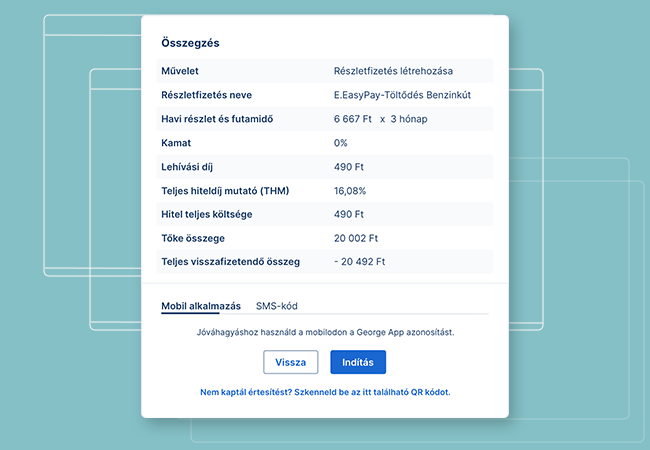Select the Teljes visszafizetendő összeg label

230,262
